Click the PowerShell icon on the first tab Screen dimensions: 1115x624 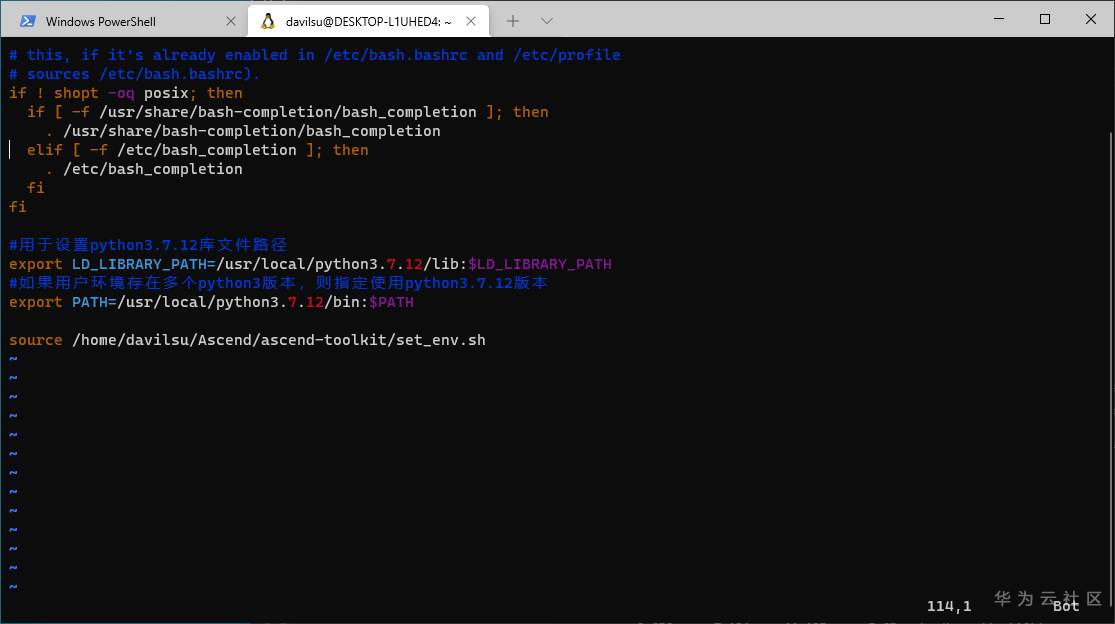pyautogui.click(x=28, y=21)
